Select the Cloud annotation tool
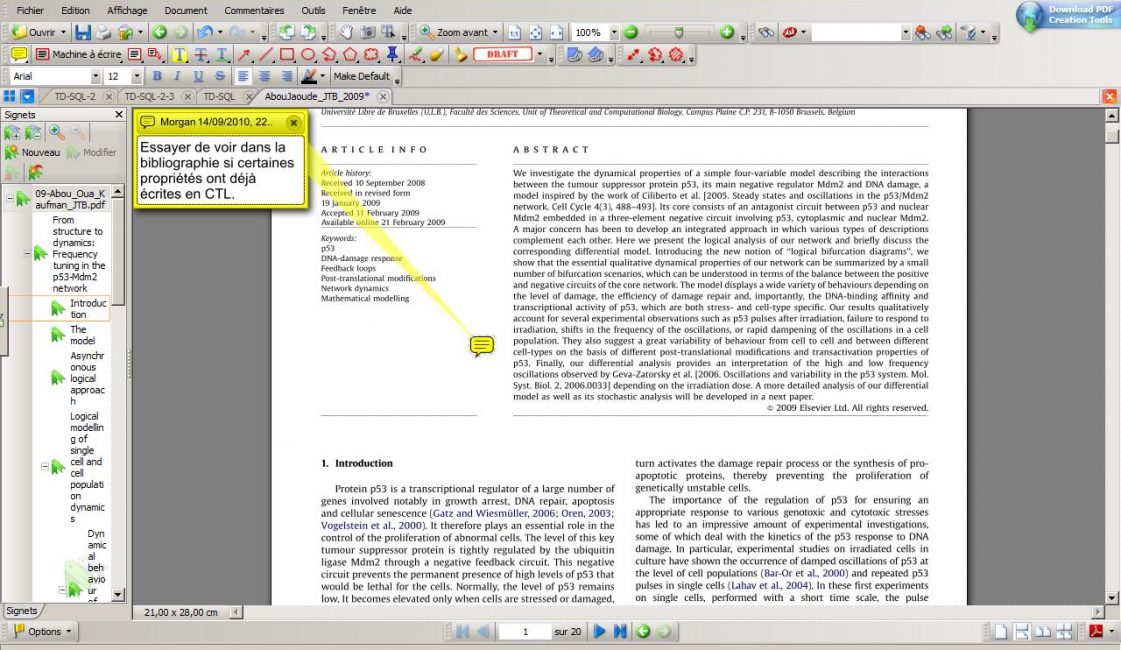 tap(372, 54)
